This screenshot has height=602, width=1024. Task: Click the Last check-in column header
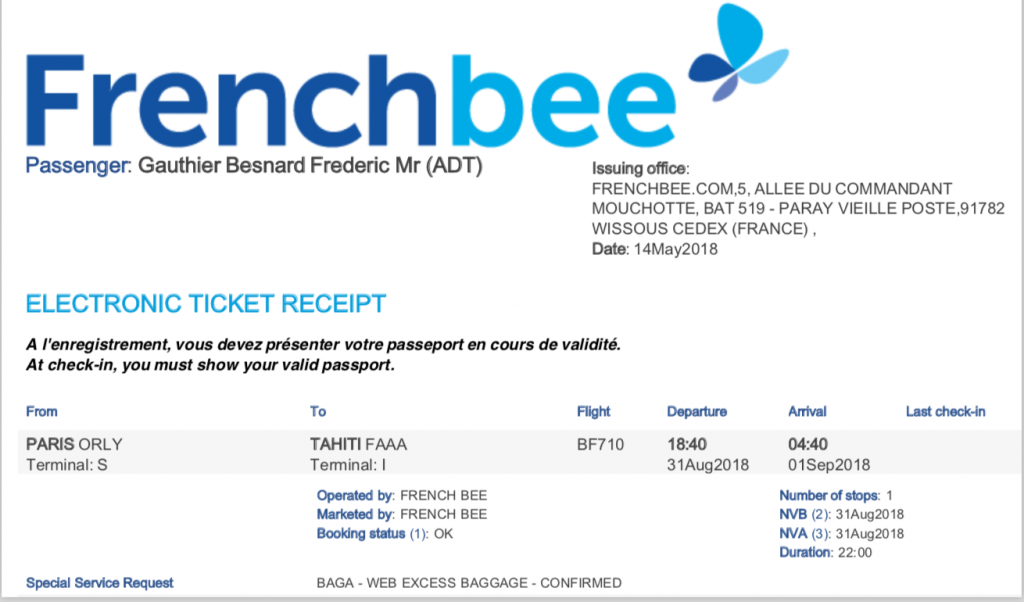[x=945, y=411]
